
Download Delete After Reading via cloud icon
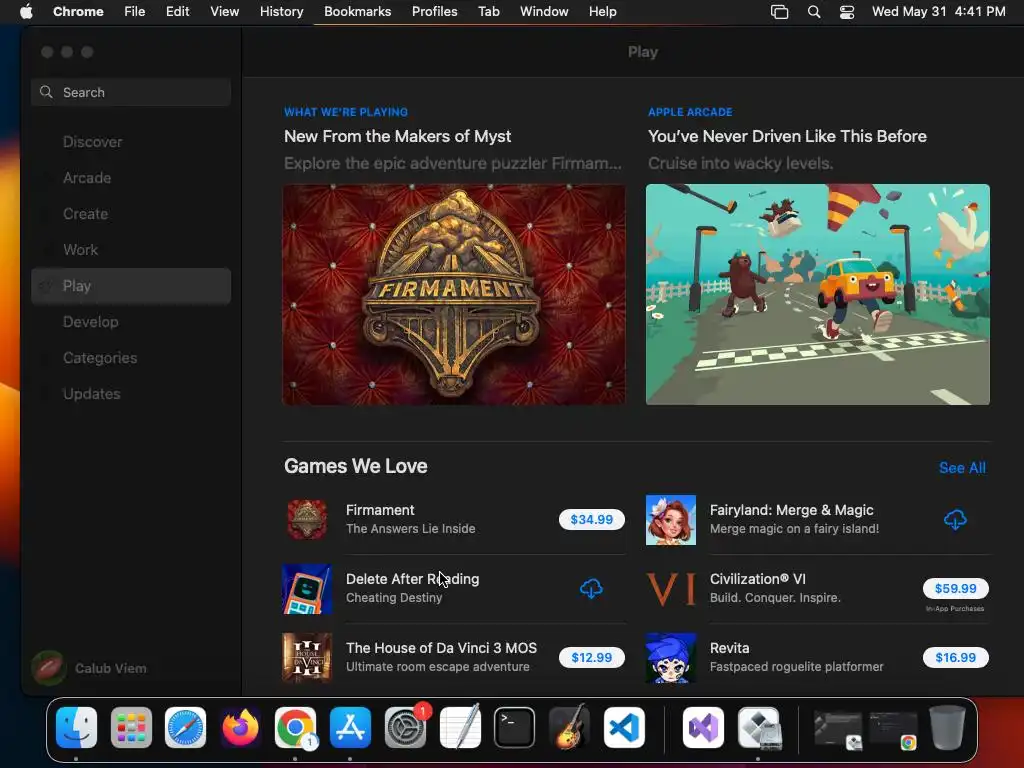click(x=591, y=588)
